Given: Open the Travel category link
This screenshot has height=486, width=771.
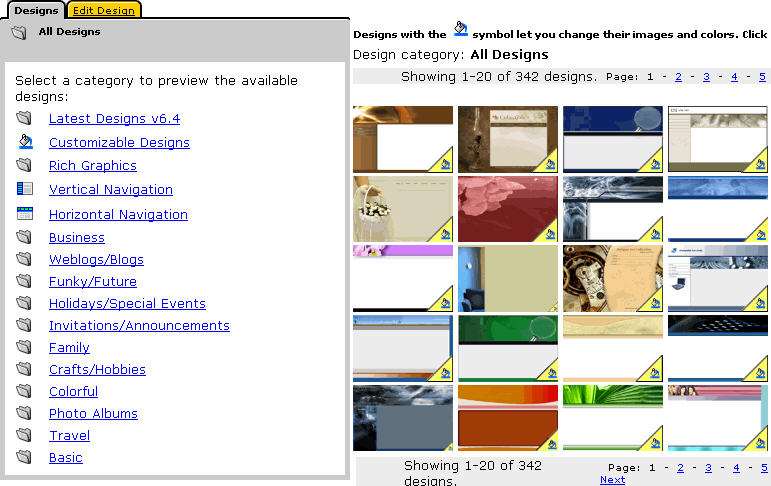Looking at the screenshot, I should click(70, 436).
